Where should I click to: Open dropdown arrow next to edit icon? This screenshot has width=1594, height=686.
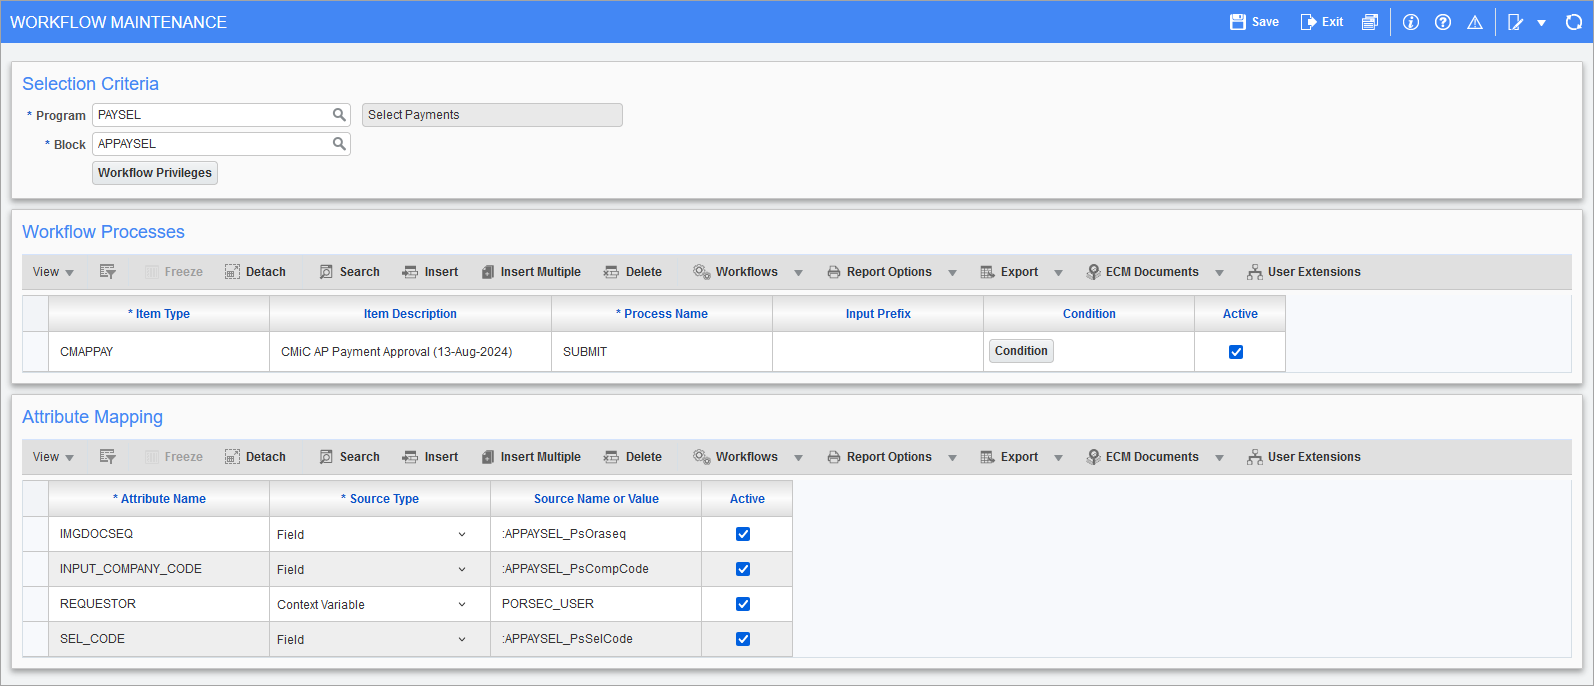point(1542,23)
